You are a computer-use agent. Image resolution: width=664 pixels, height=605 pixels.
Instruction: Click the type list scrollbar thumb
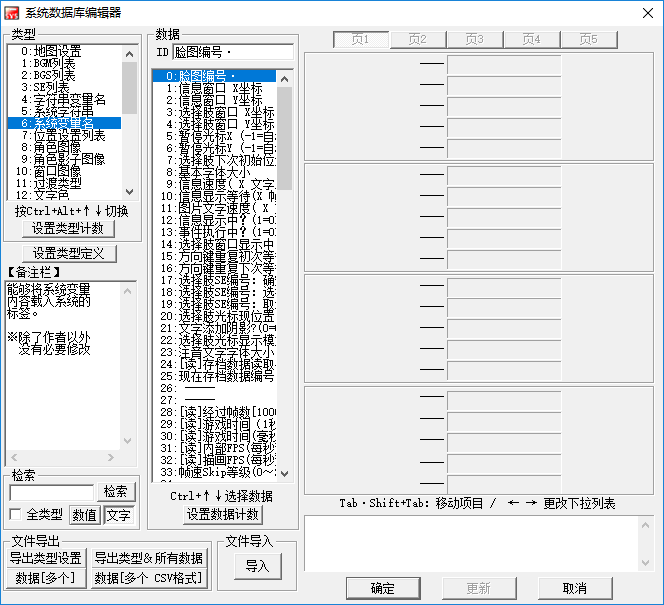pos(130,88)
